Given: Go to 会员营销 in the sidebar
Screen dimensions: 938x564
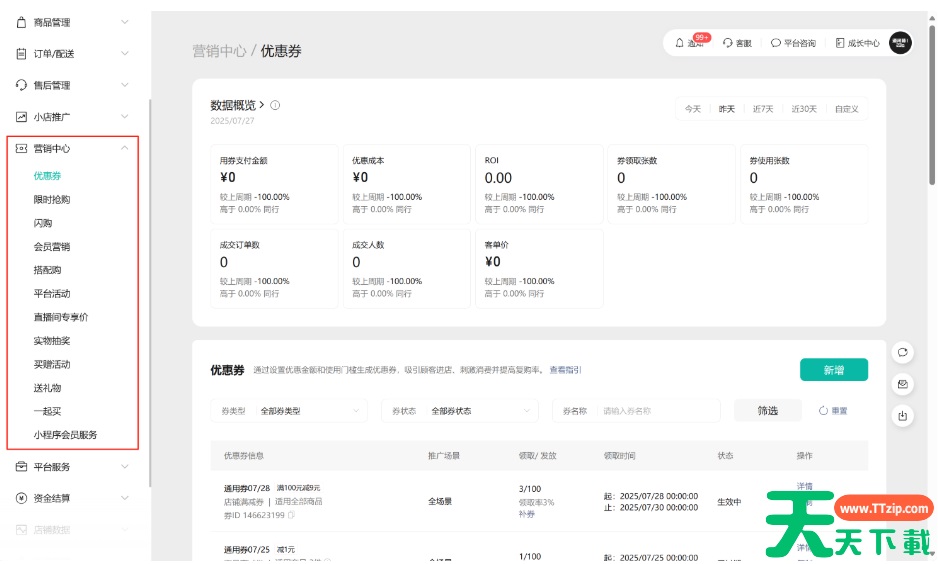Looking at the screenshot, I should coord(52,246).
